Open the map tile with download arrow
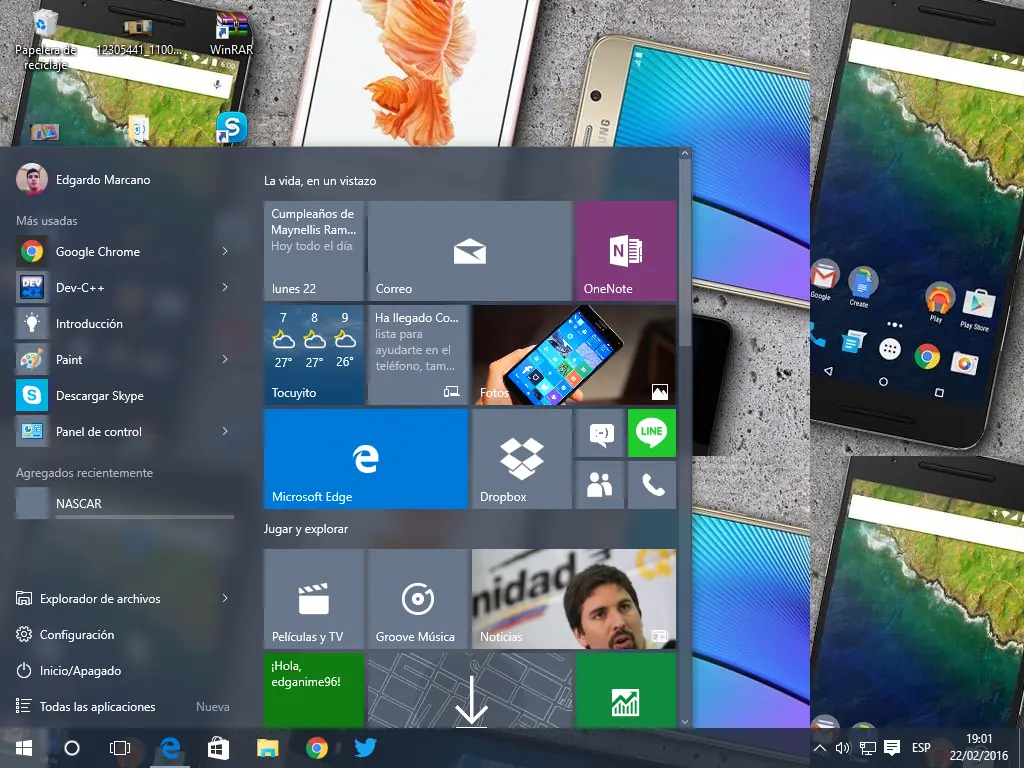This screenshot has width=1024, height=768. point(470,690)
